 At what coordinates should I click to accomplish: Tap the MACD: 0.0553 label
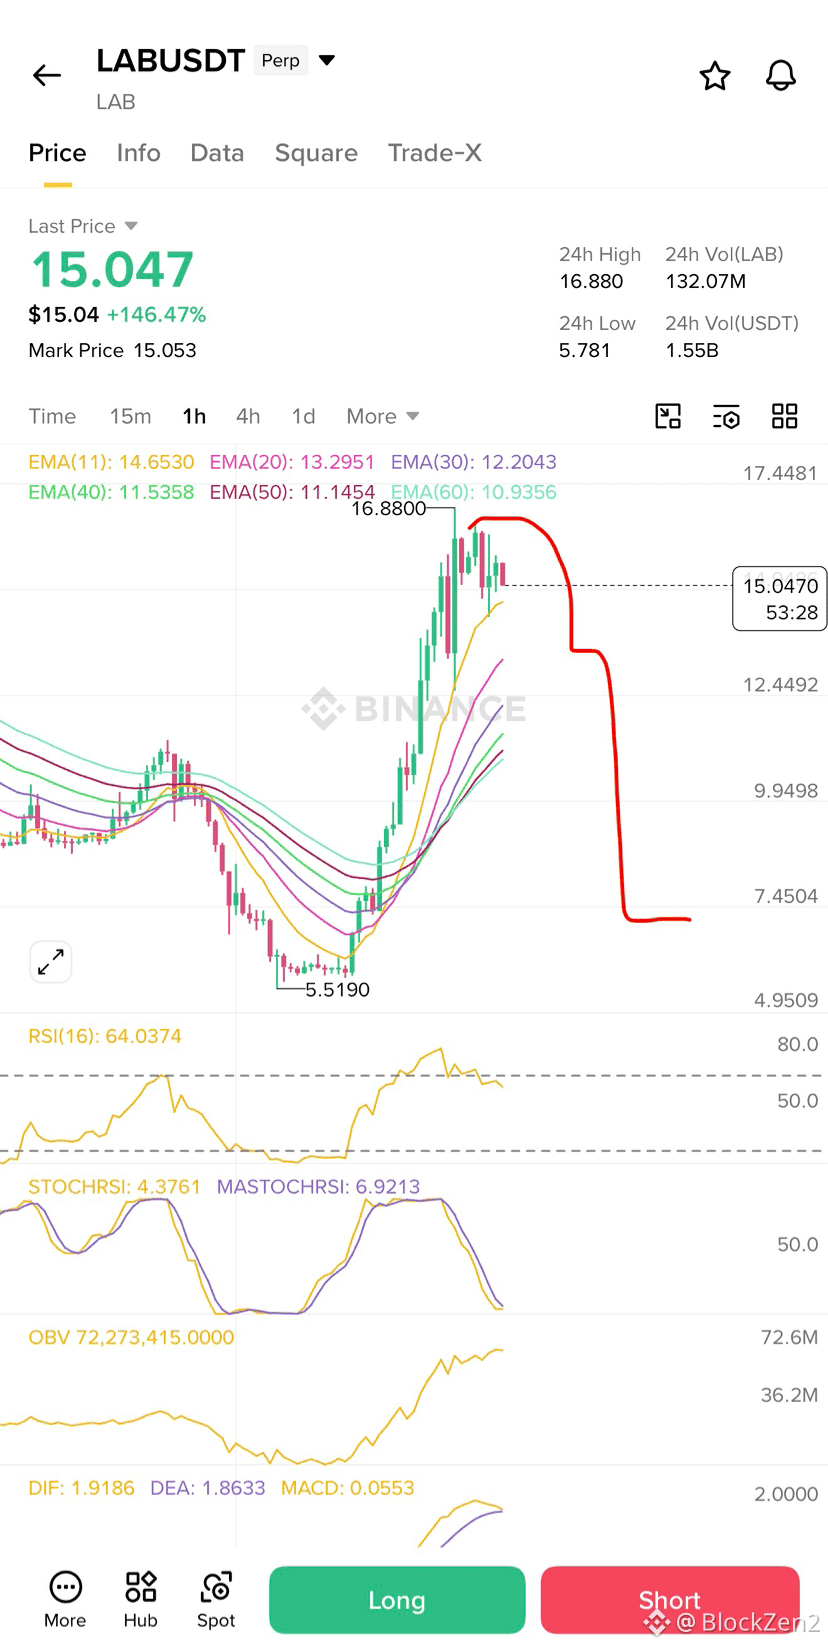[x=348, y=1488]
